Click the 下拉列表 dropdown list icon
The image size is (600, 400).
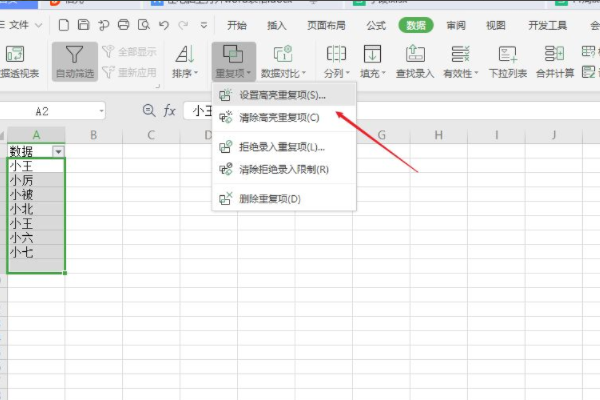pyautogui.click(x=508, y=62)
